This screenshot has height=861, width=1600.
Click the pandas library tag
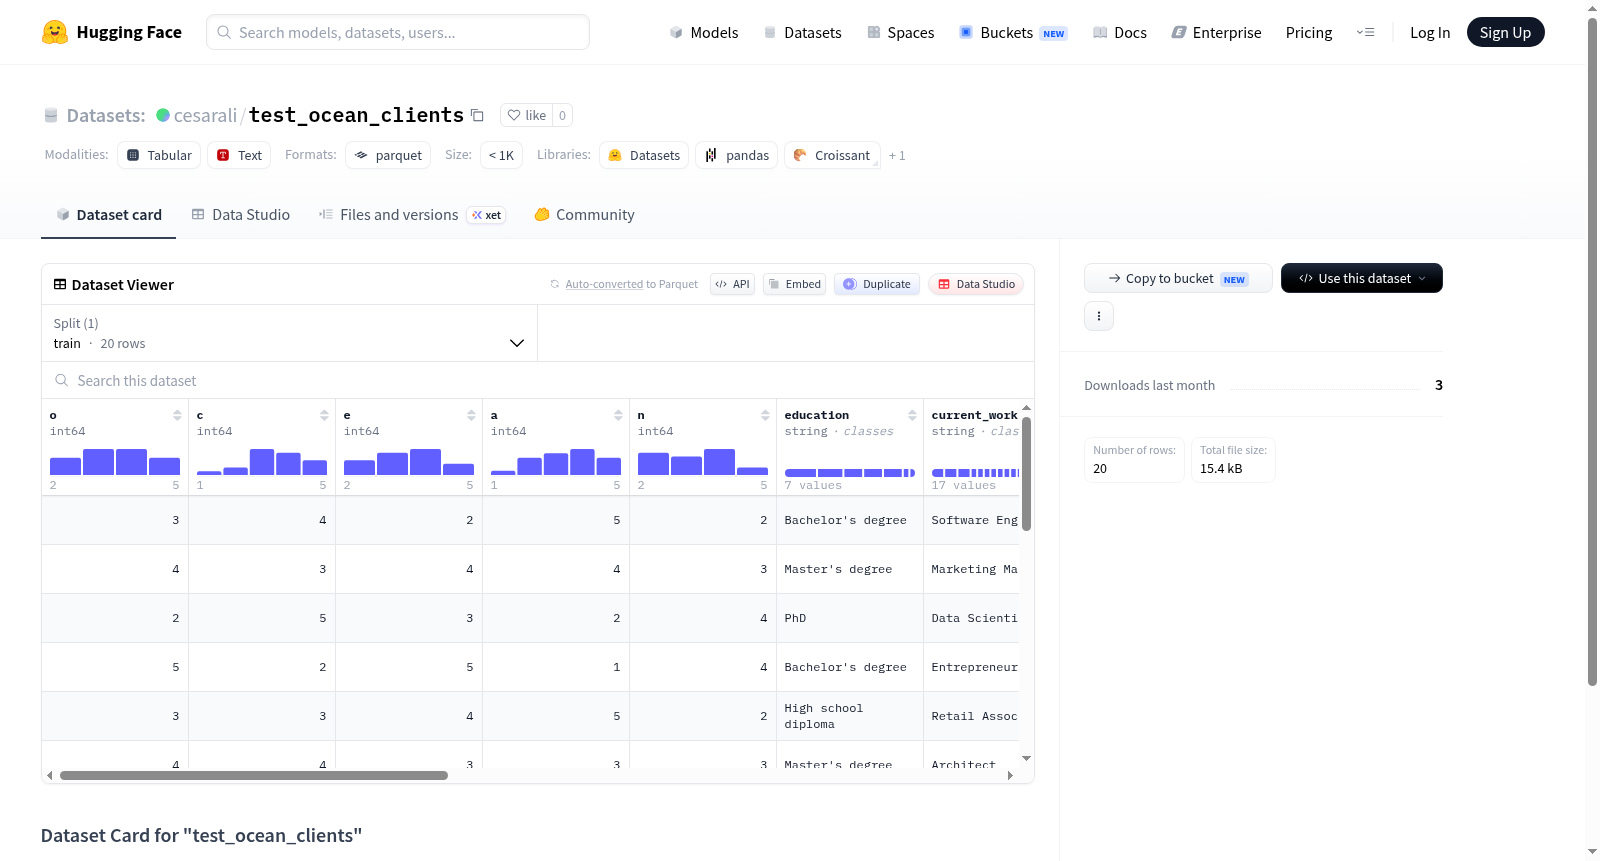click(x=737, y=155)
